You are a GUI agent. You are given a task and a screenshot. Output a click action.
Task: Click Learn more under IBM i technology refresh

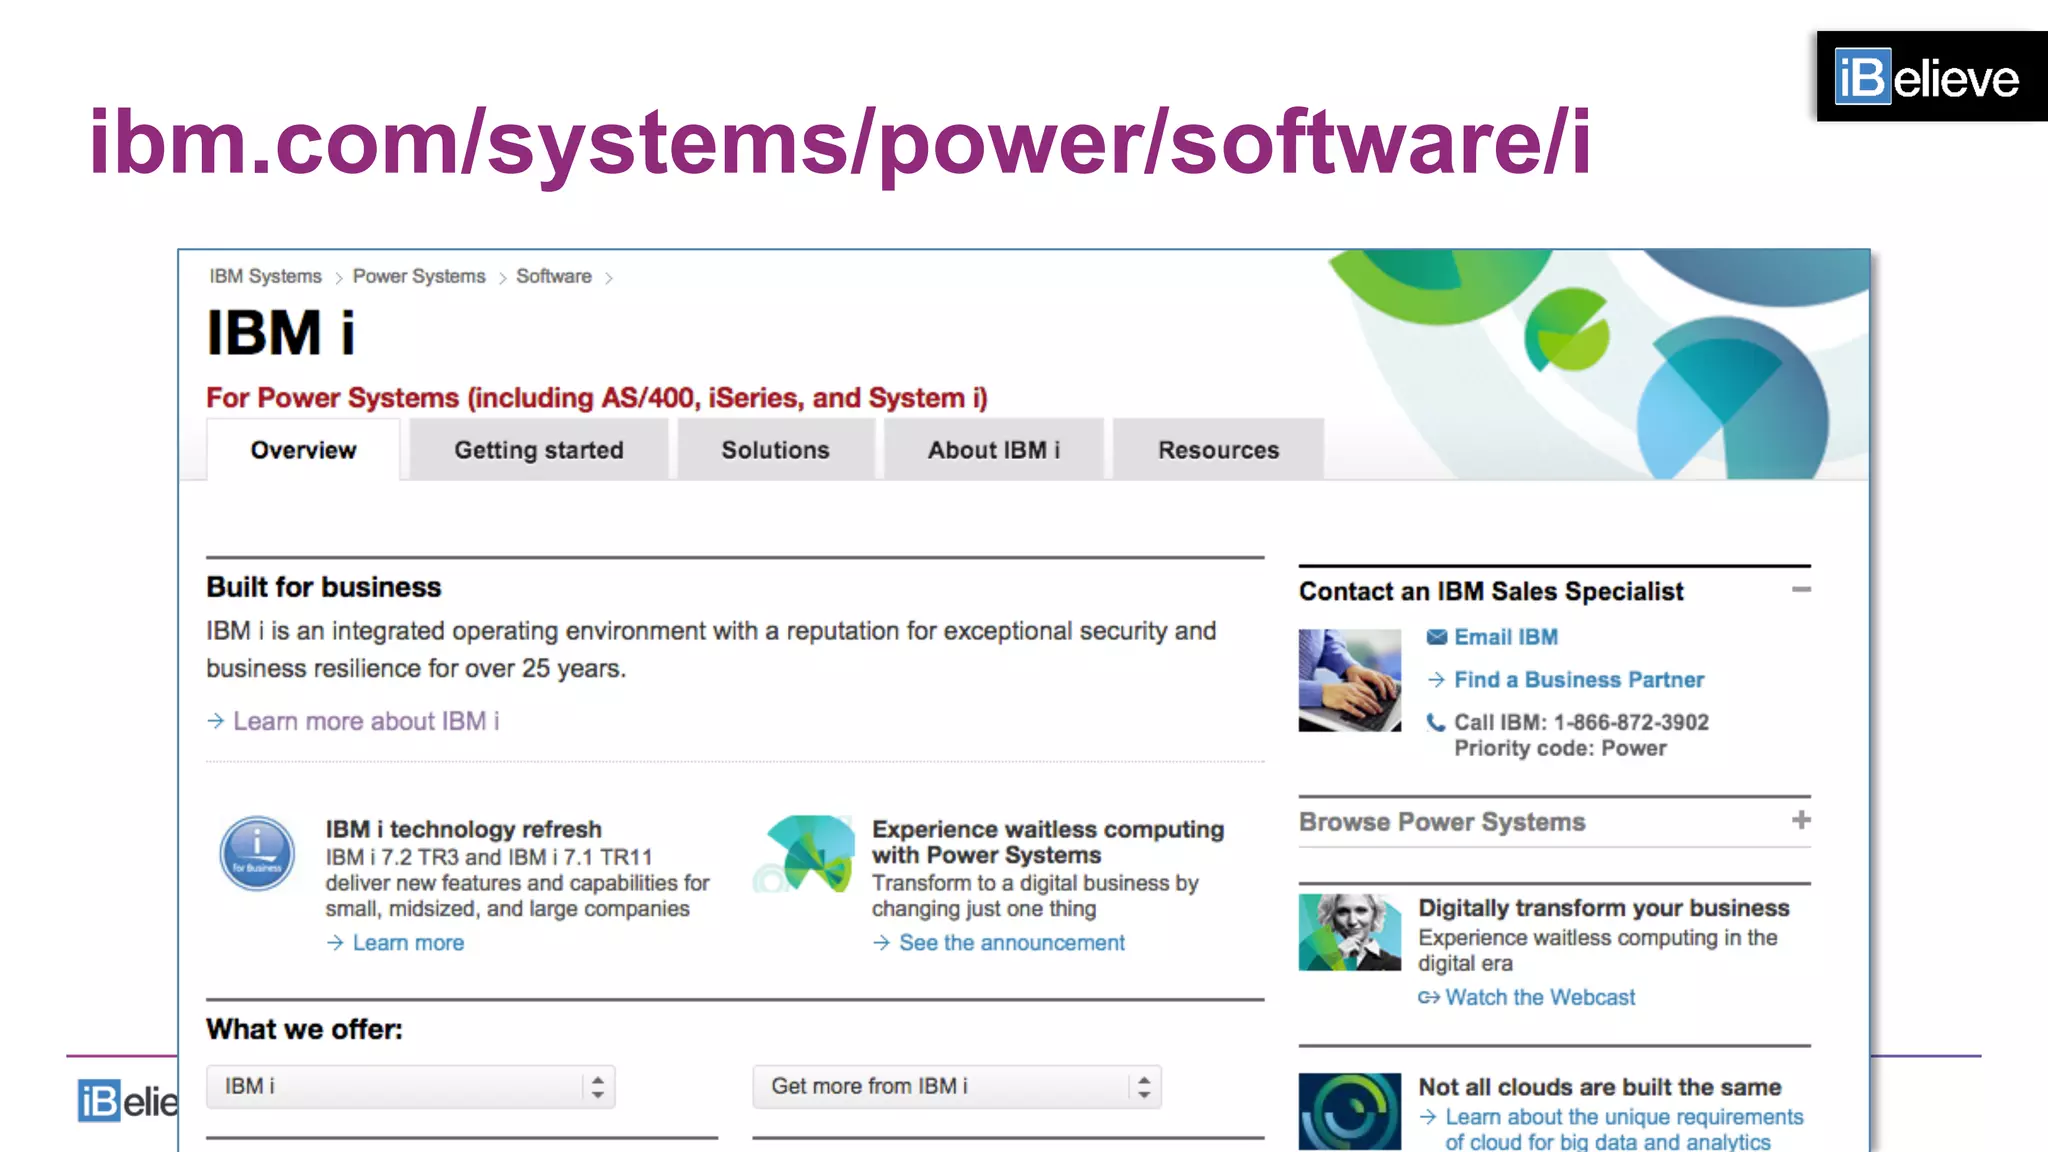pyautogui.click(x=408, y=943)
